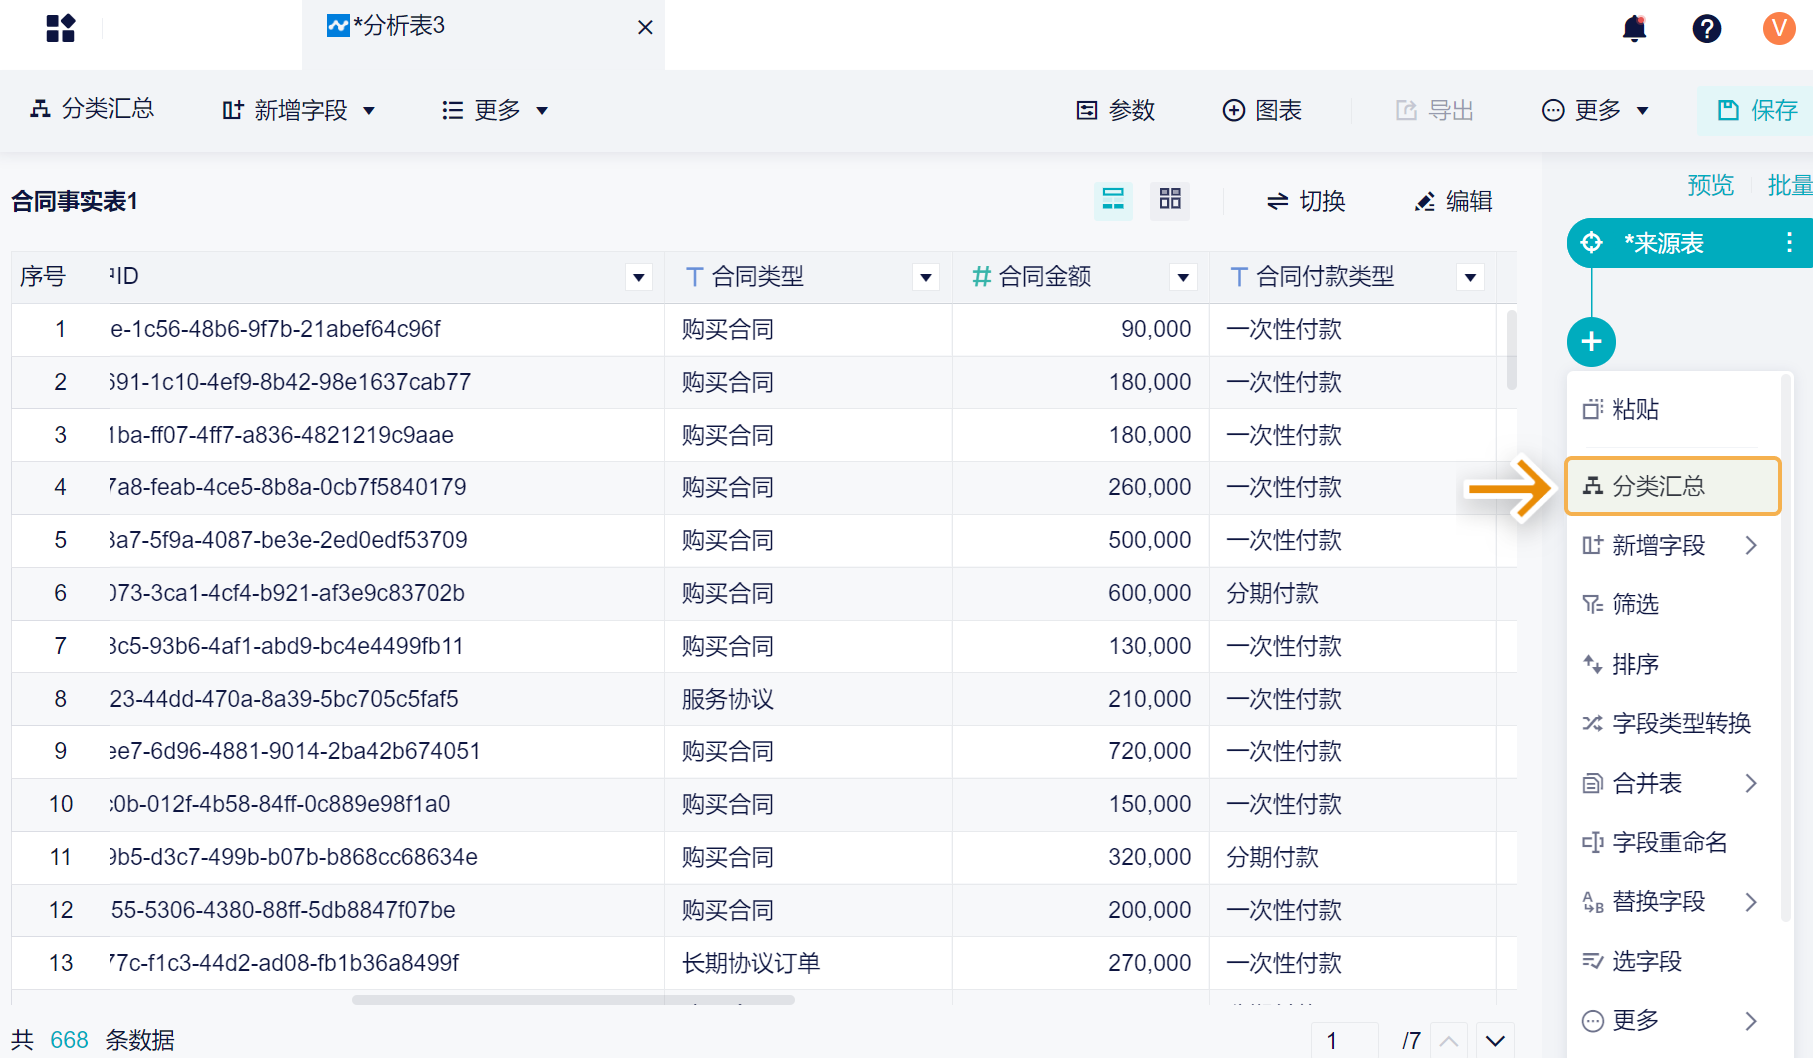The image size is (1813, 1058).
Task: Select 分类汇总 in the step menu
Action: pos(1672,486)
